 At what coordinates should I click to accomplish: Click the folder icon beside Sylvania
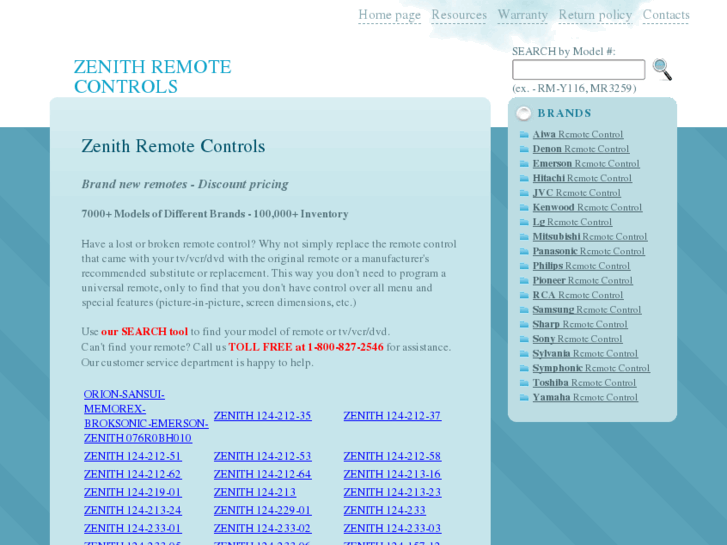pyautogui.click(x=524, y=353)
